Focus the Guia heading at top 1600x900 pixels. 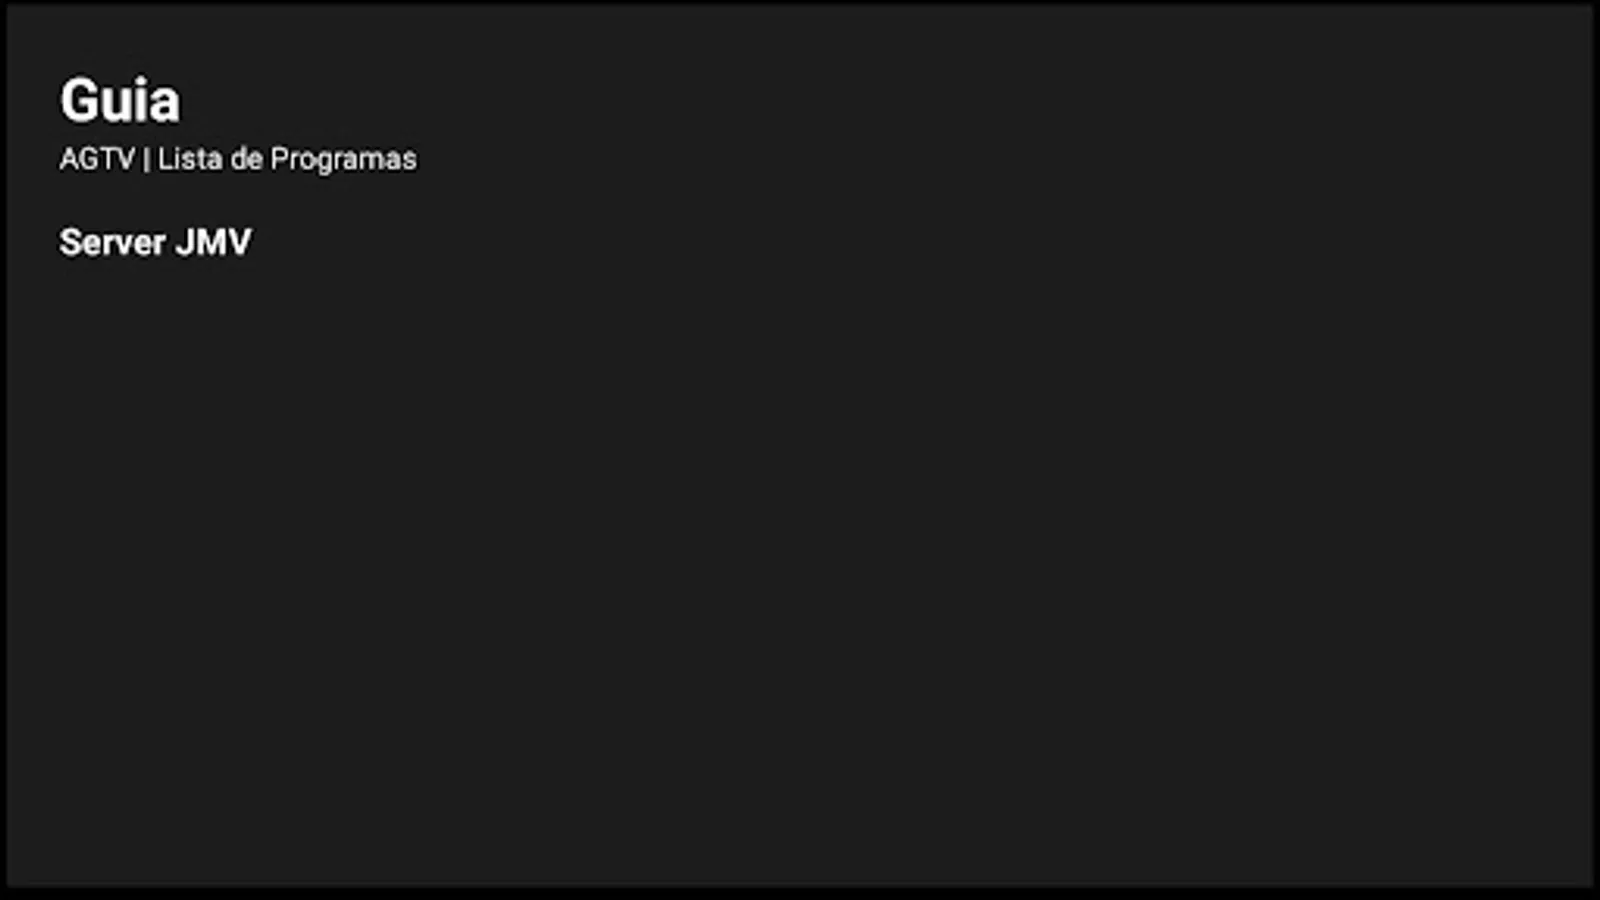tap(120, 101)
